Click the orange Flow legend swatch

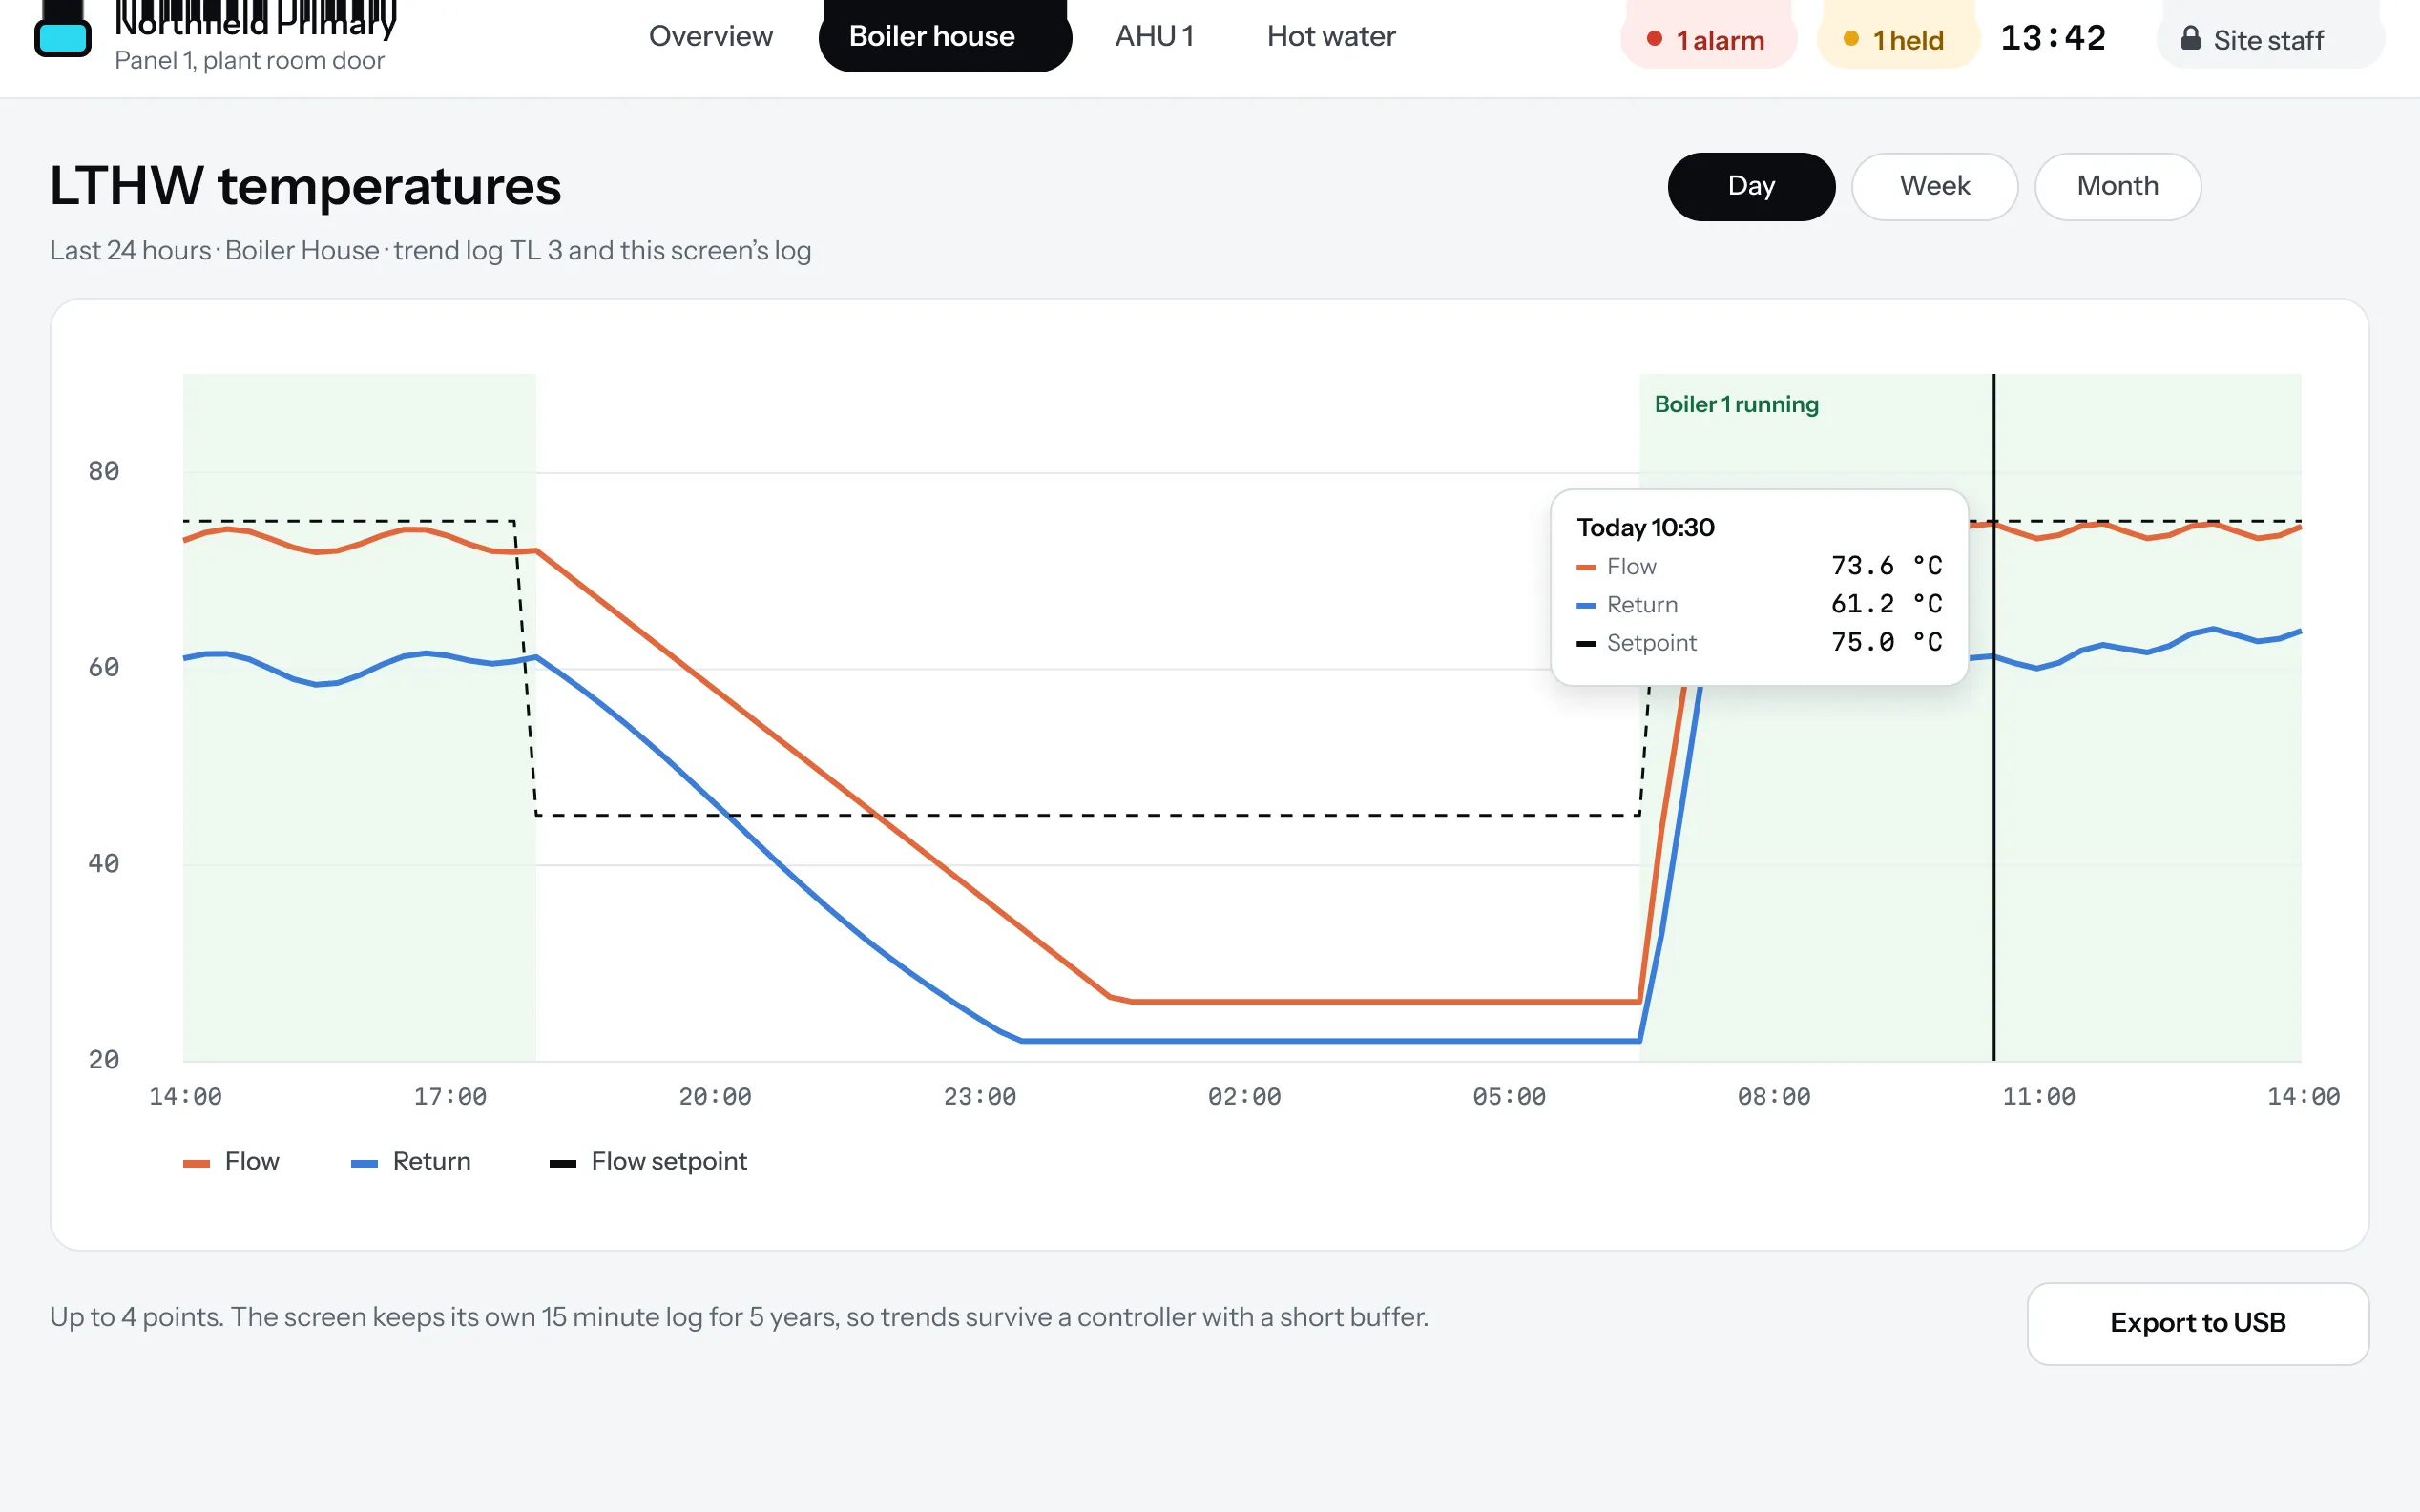(x=196, y=1163)
